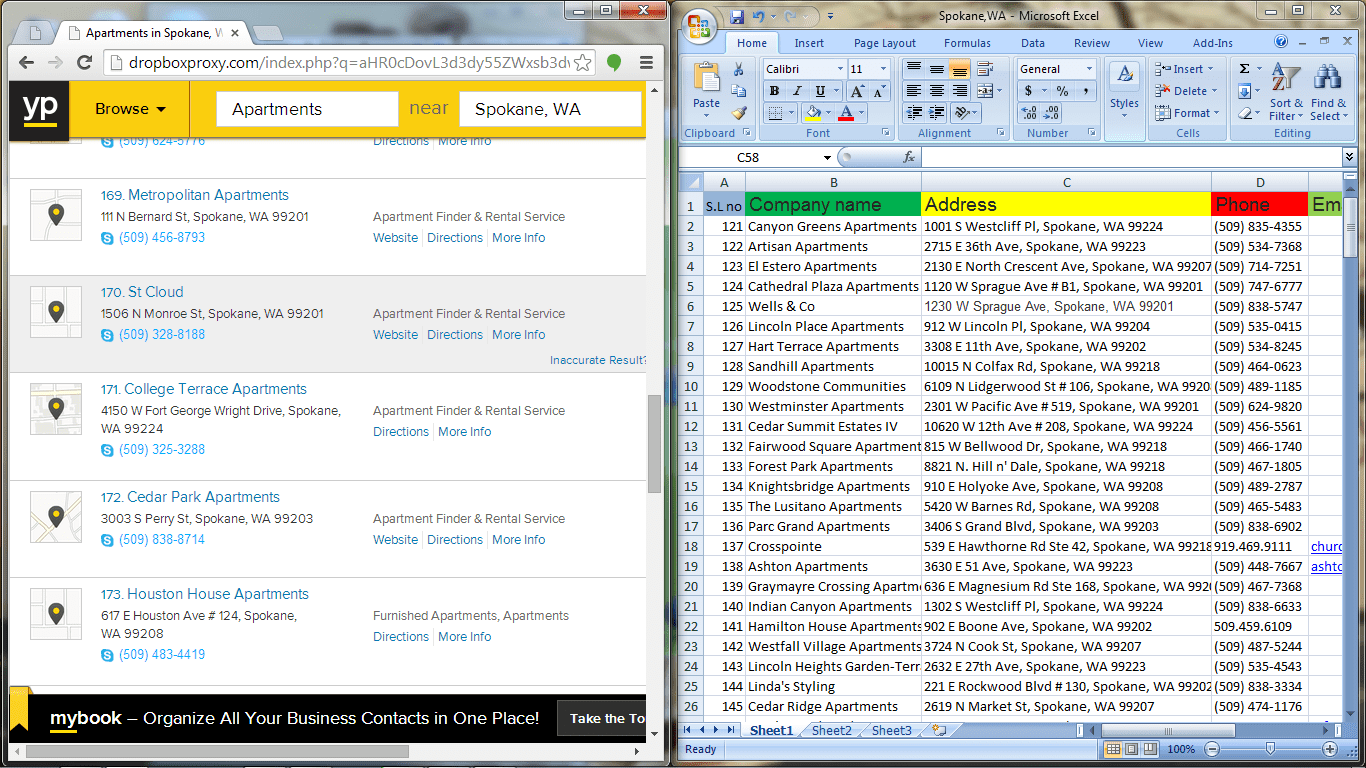Select the Sheet3 worksheet tab
This screenshot has width=1366, height=768.
click(891, 731)
